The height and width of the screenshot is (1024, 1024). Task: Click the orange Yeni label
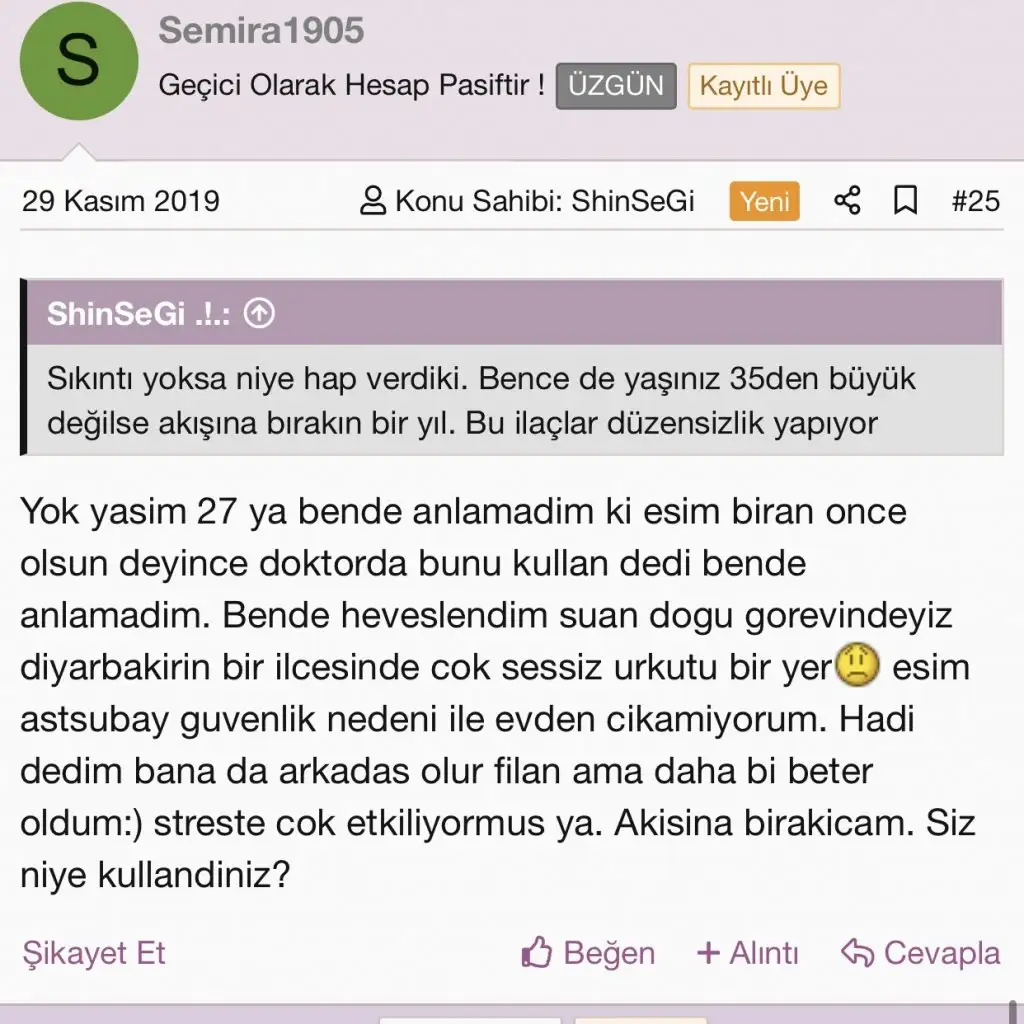[765, 201]
